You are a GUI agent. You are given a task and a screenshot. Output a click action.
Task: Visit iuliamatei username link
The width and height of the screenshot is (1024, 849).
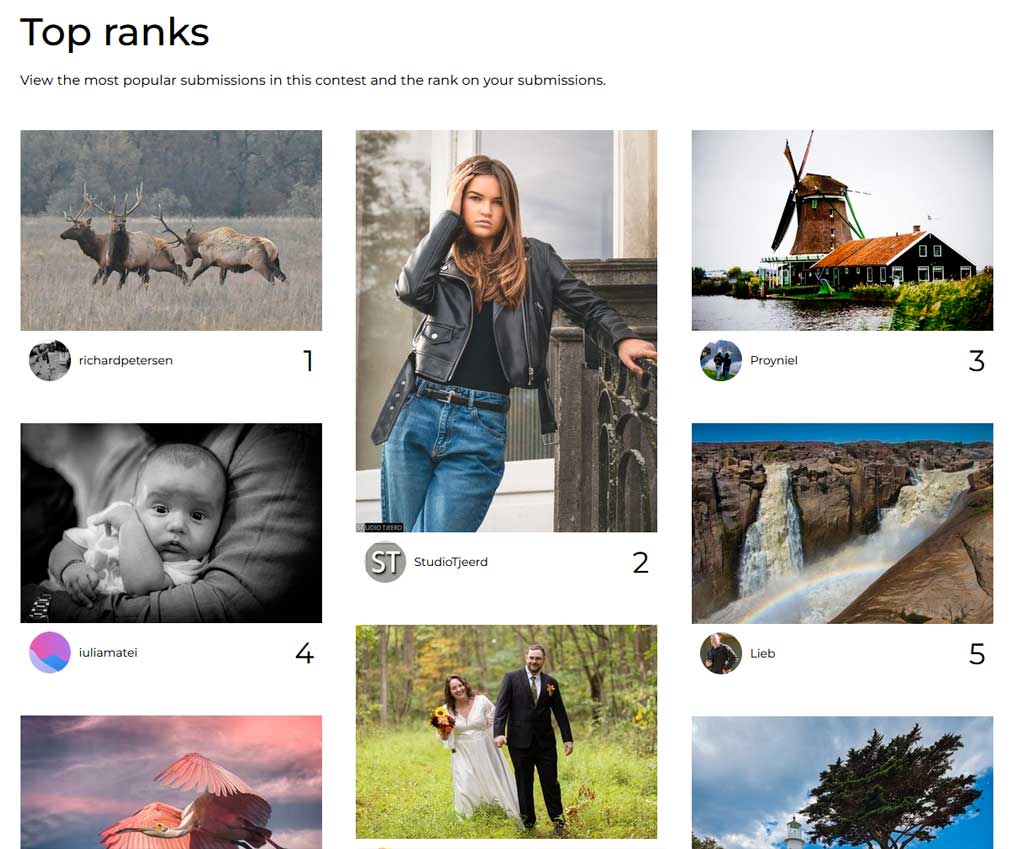[108, 652]
